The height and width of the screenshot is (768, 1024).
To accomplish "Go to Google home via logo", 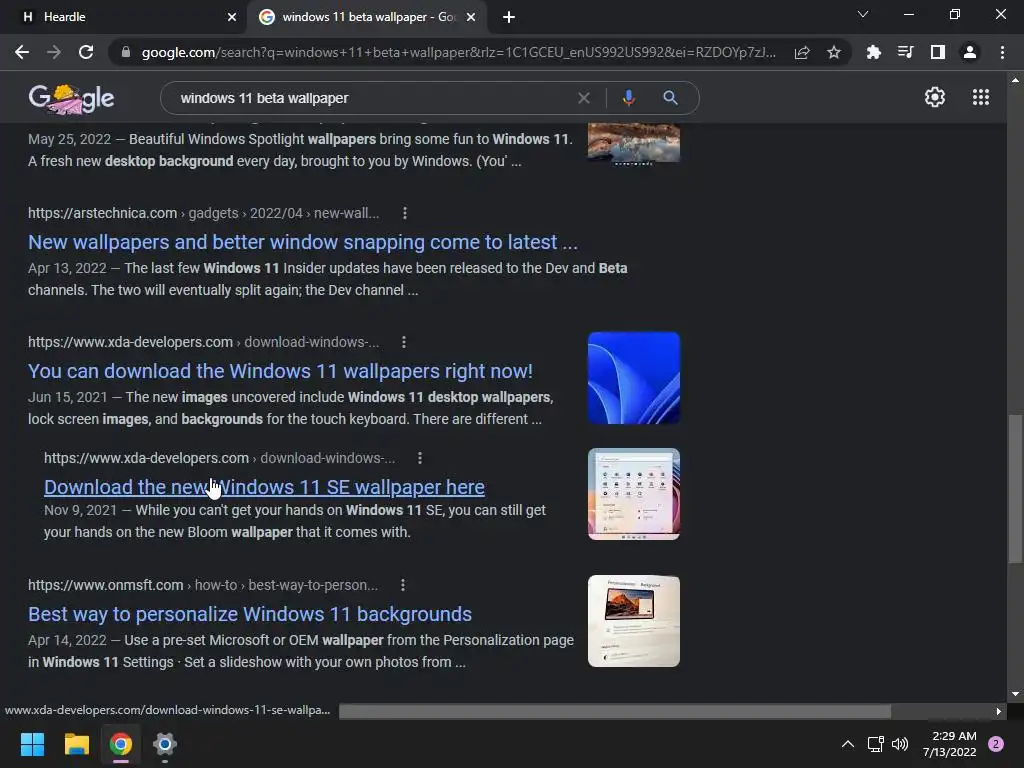I will coord(71,99).
